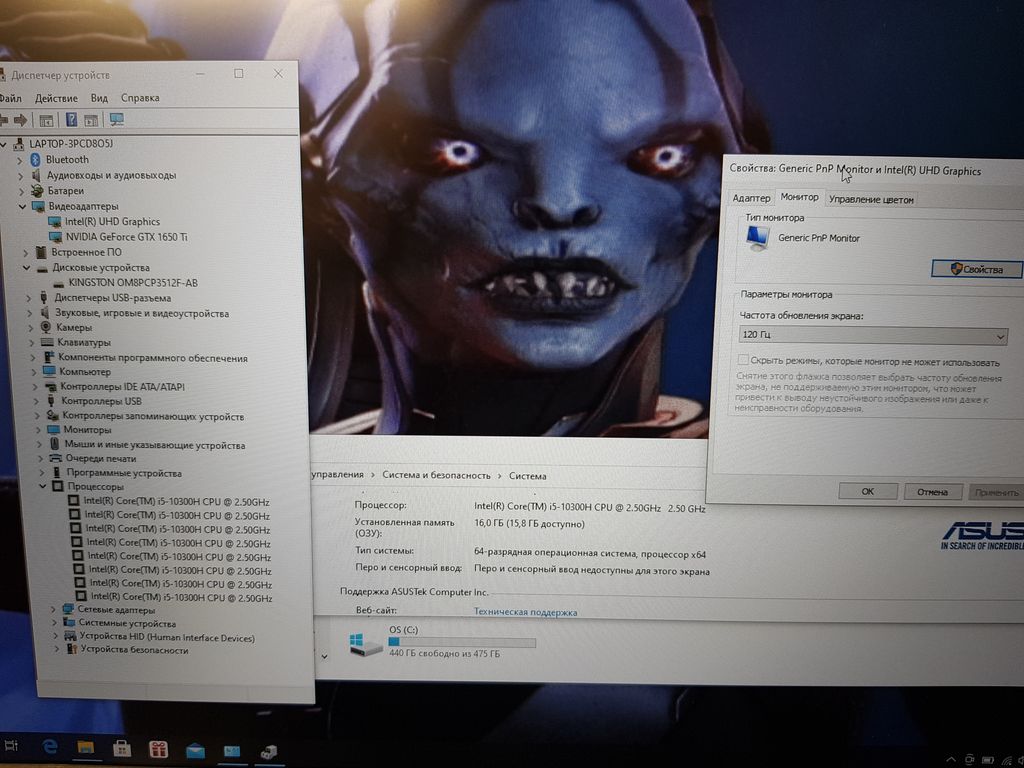
Task: Click the OS (C:) drive usage bar
Action: [x=461, y=643]
